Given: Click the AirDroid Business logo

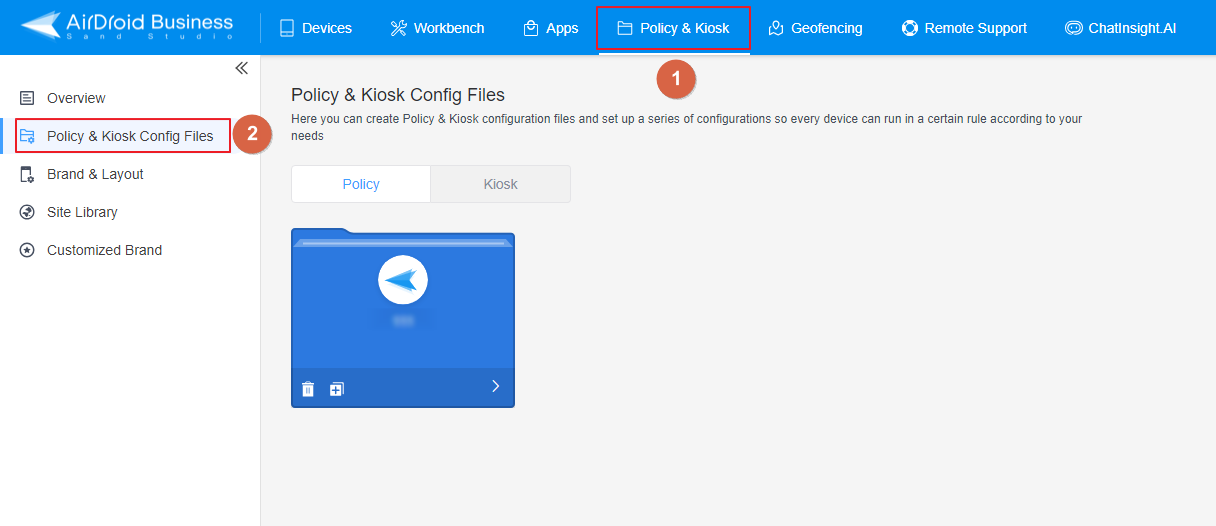Looking at the screenshot, I should point(127,27).
